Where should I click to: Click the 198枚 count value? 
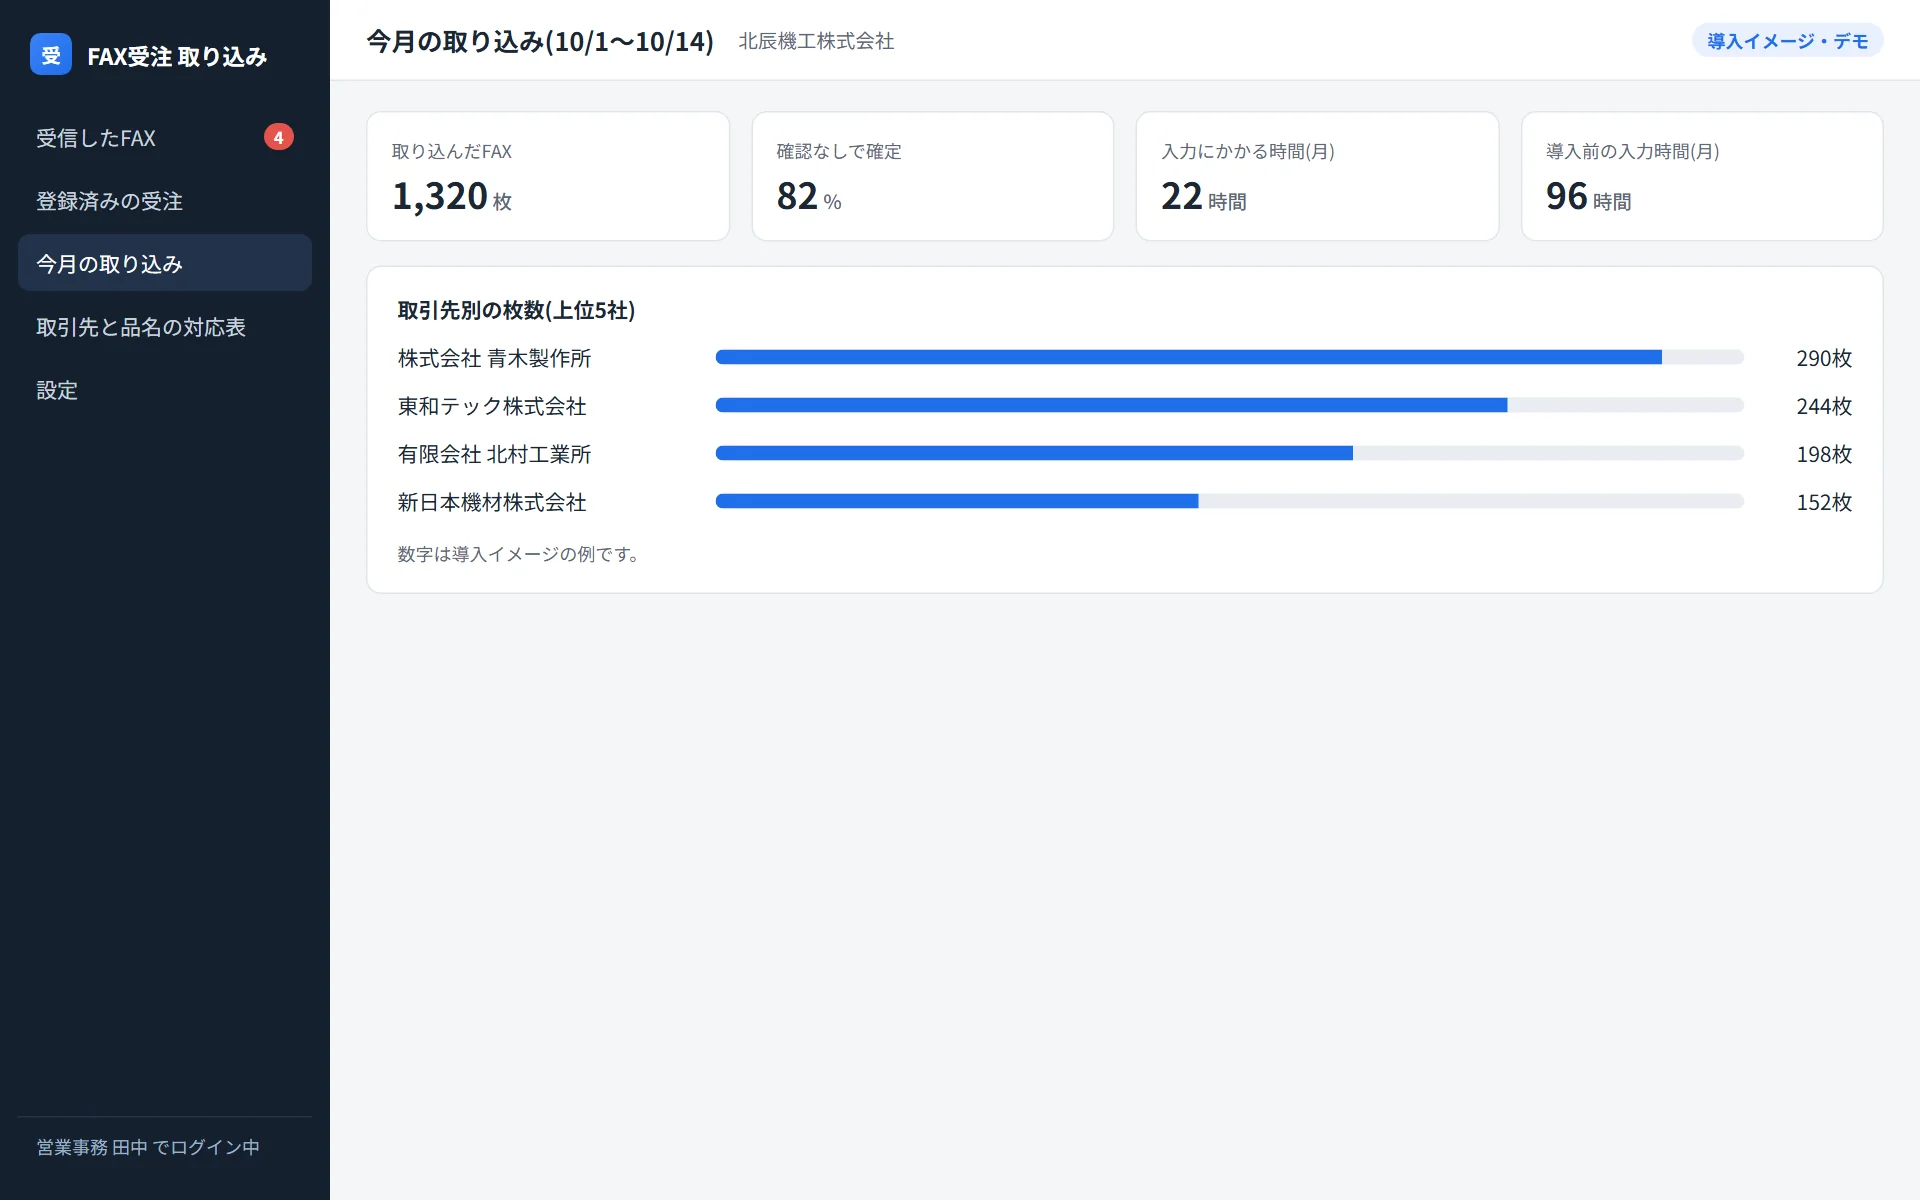click(x=1824, y=454)
